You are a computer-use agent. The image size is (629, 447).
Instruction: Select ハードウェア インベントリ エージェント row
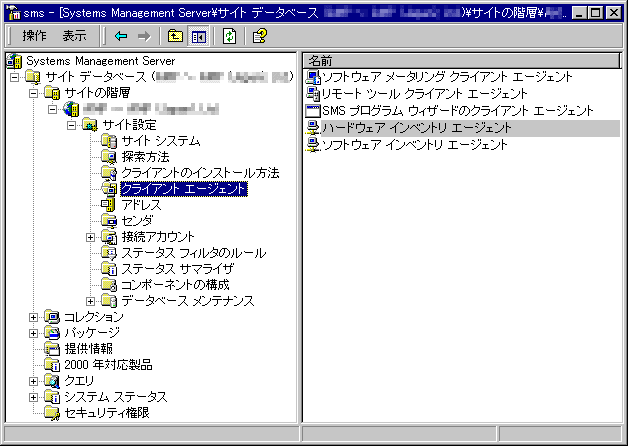pos(463,128)
